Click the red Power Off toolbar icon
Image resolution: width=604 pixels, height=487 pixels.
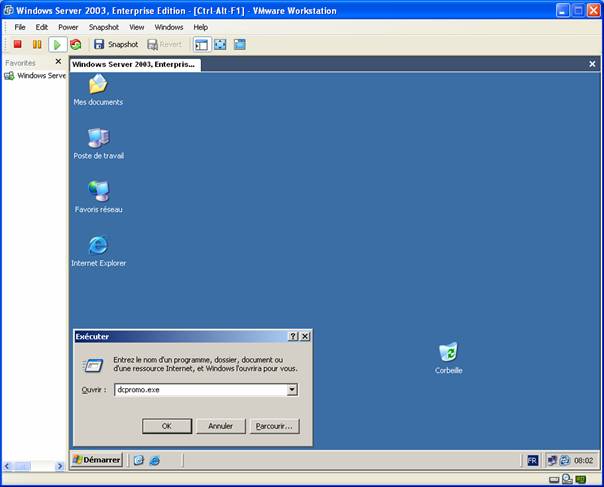point(17,44)
